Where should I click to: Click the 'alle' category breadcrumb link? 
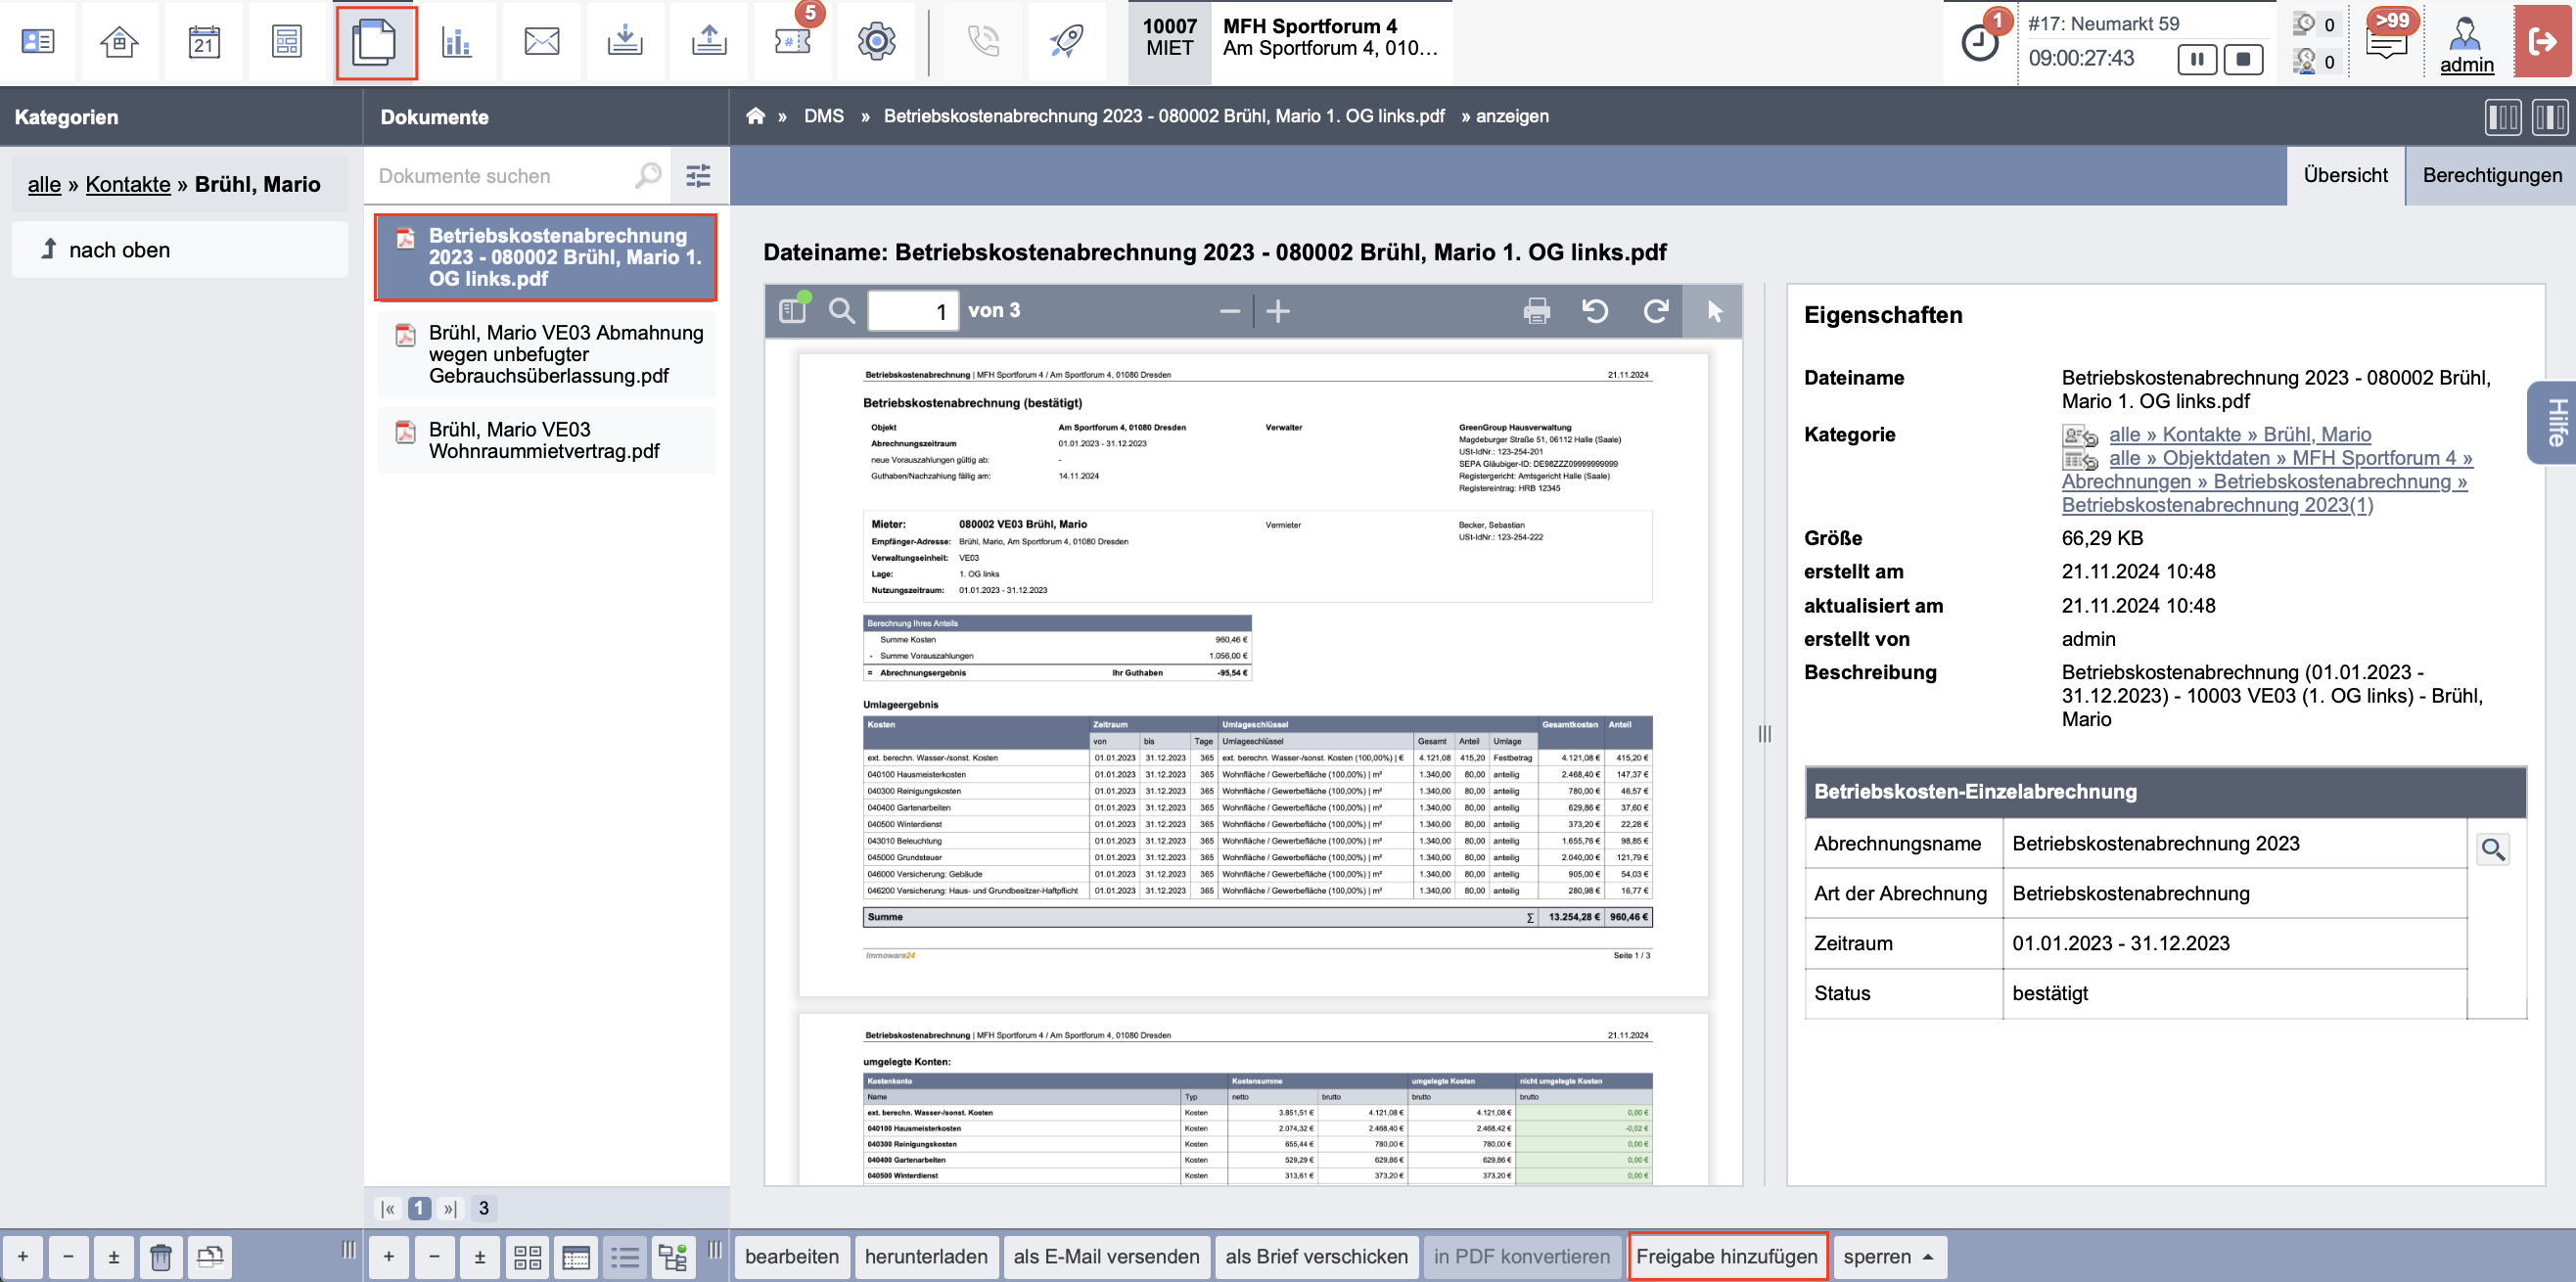[x=44, y=184]
